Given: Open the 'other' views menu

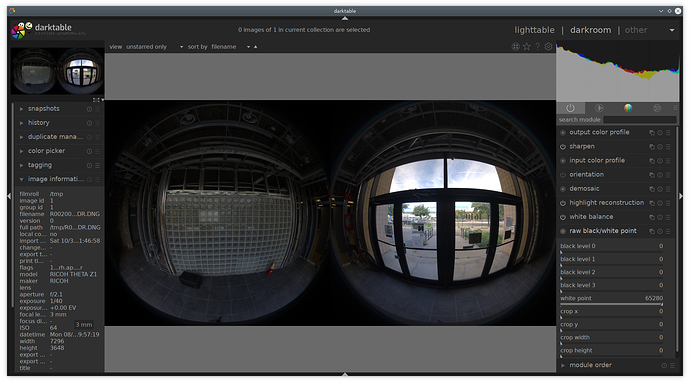Looking at the screenshot, I should click(636, 30).
